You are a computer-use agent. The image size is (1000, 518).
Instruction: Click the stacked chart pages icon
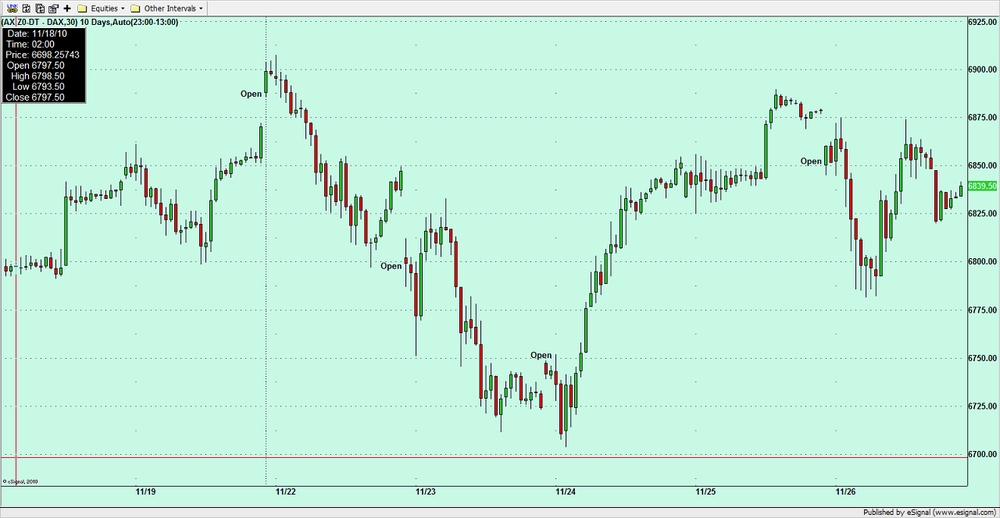point(40,8)
